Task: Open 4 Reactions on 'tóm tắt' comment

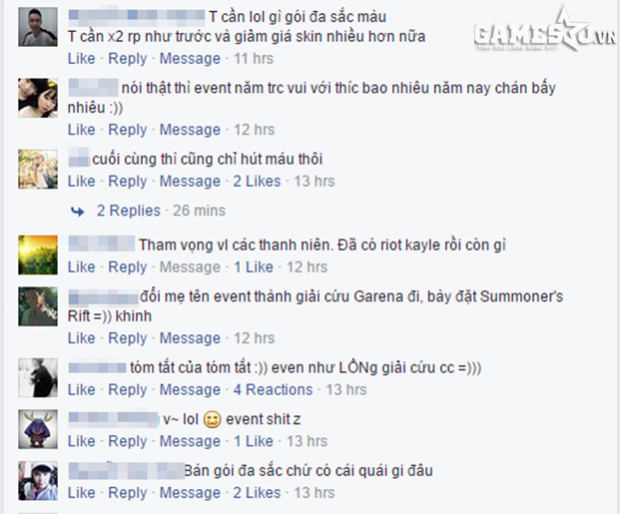Action: (x=273, y=389)
